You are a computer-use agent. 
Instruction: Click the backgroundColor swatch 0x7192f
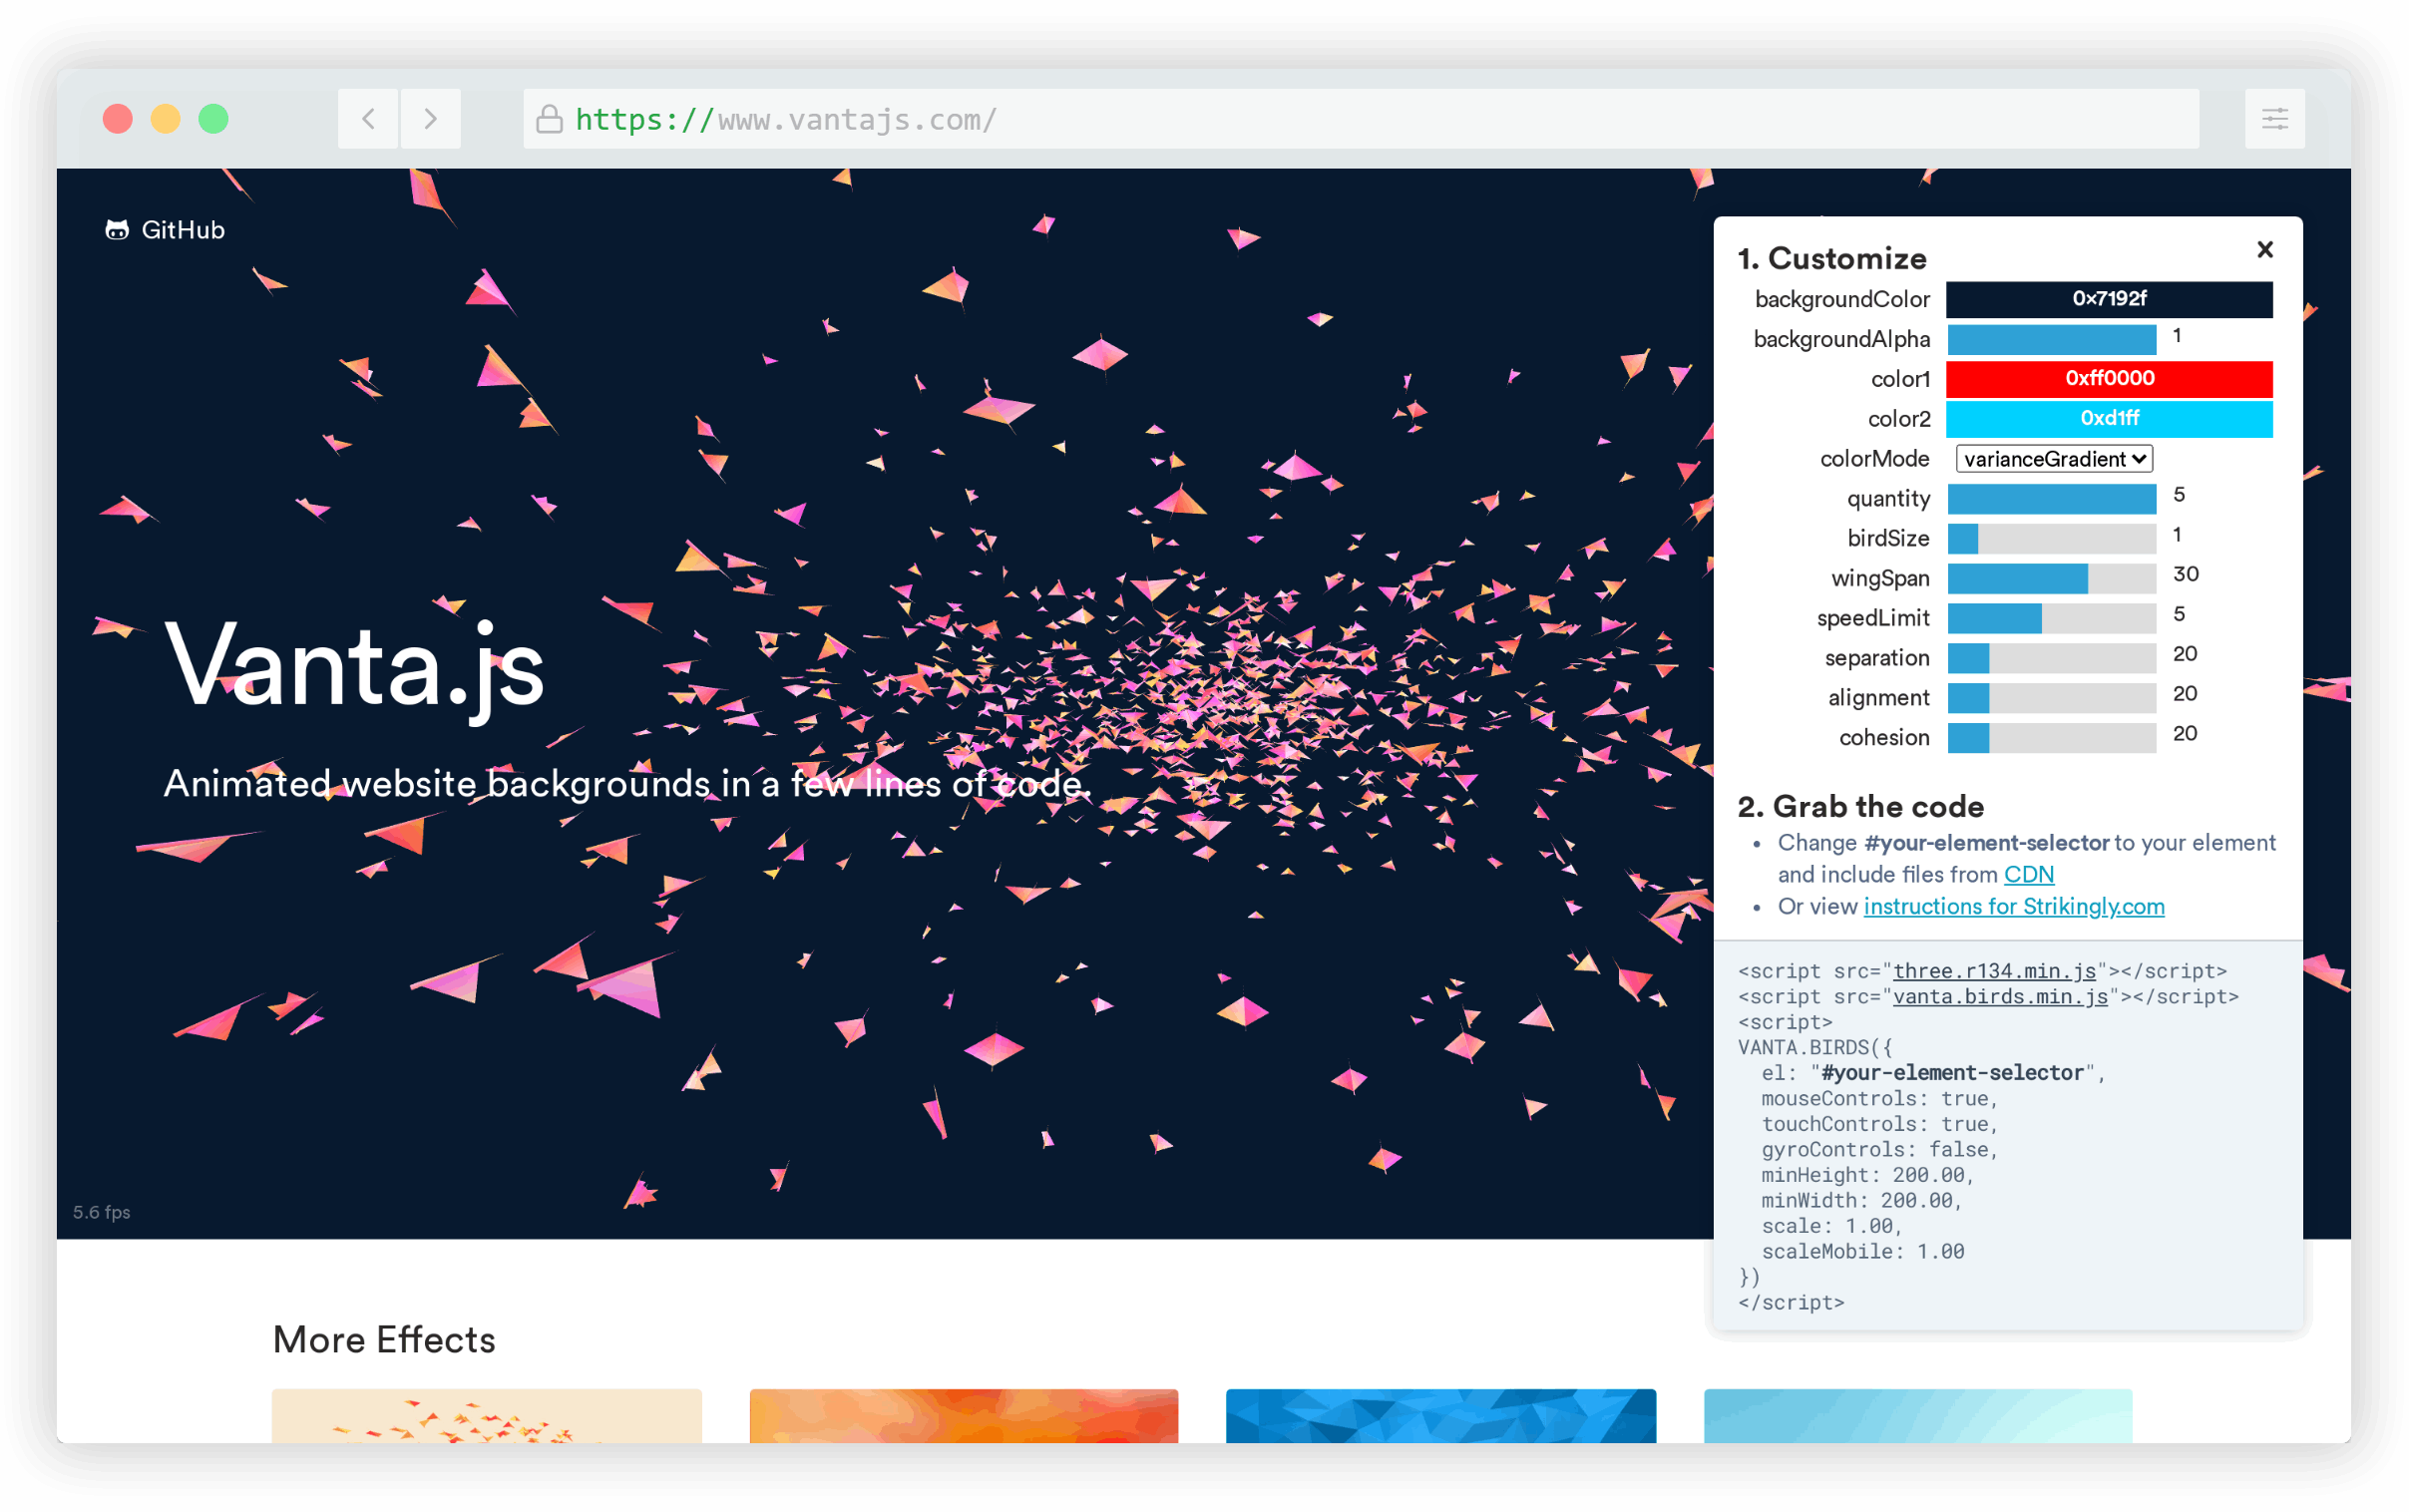tap(2108, 298)
